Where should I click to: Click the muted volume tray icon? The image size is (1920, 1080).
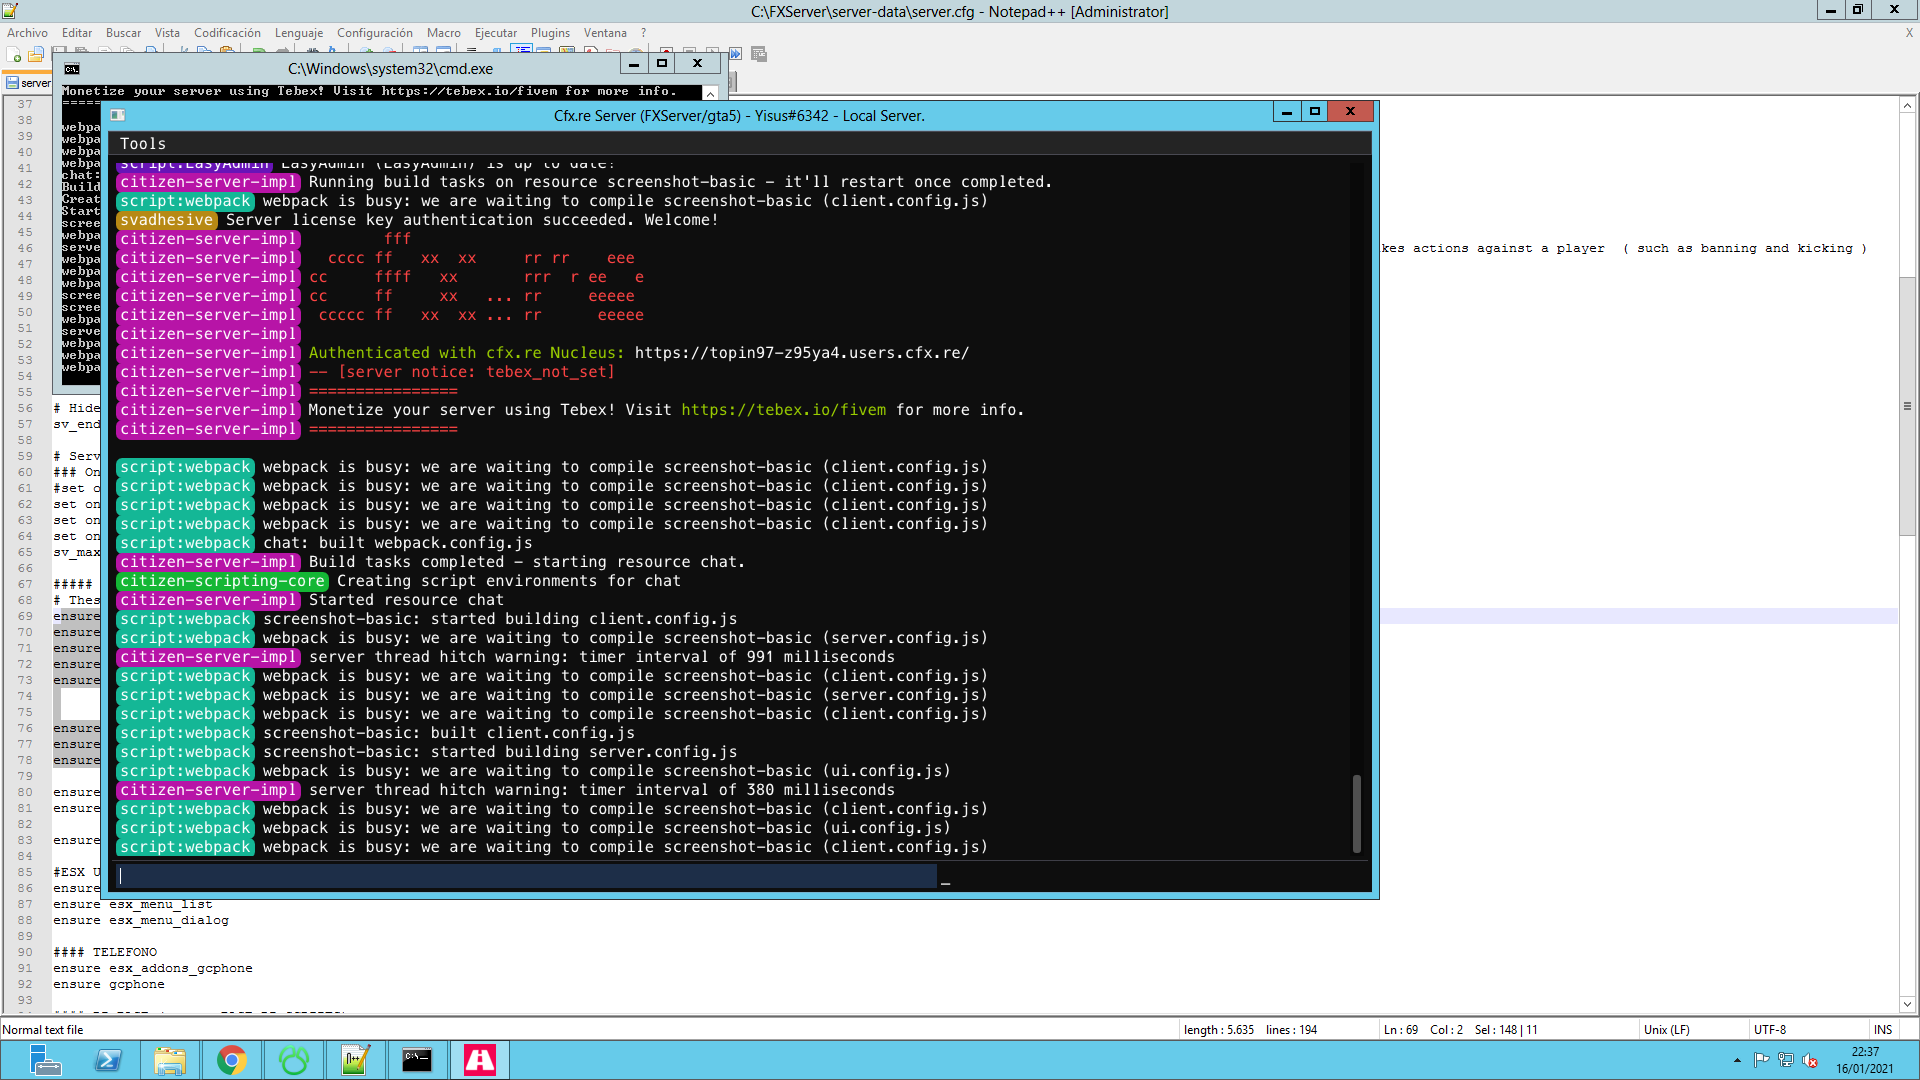(x=1810, y=1060)
